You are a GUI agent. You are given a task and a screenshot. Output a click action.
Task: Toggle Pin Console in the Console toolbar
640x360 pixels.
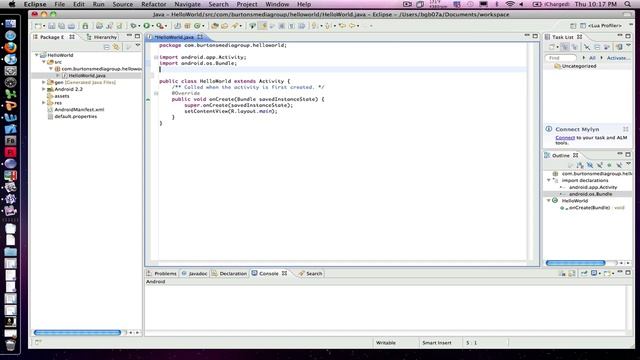[x=584, y=273]
